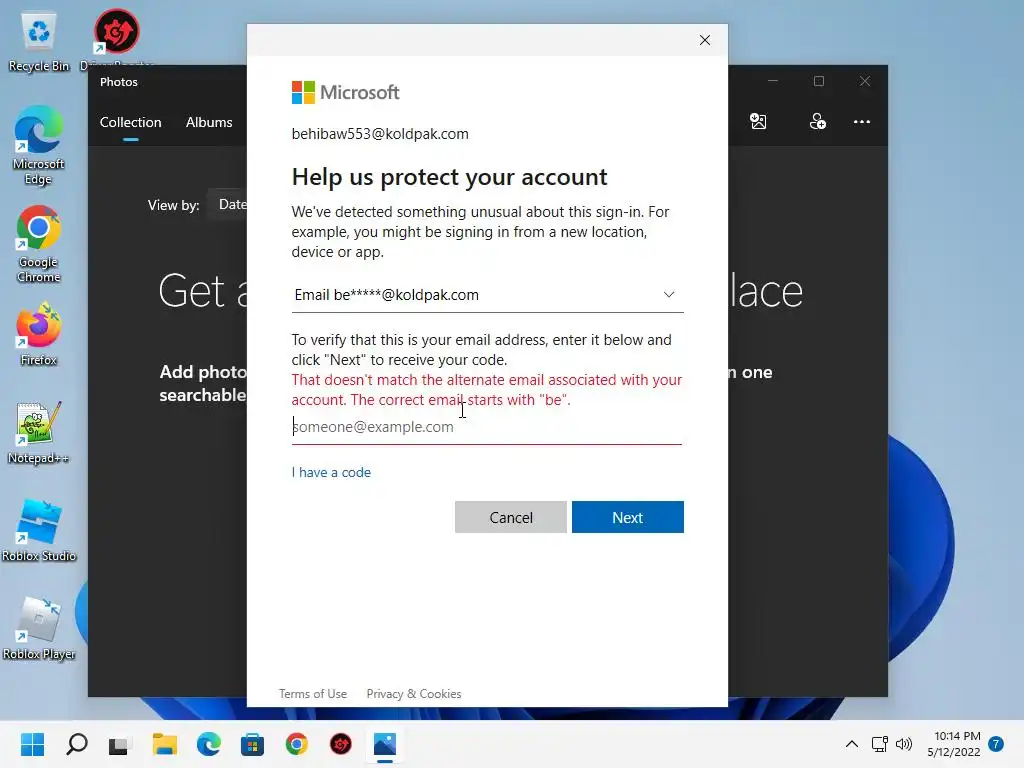Open Privacy & Cookies link
The width and height of the screenshot is (1024, 768).
point(414,694)
